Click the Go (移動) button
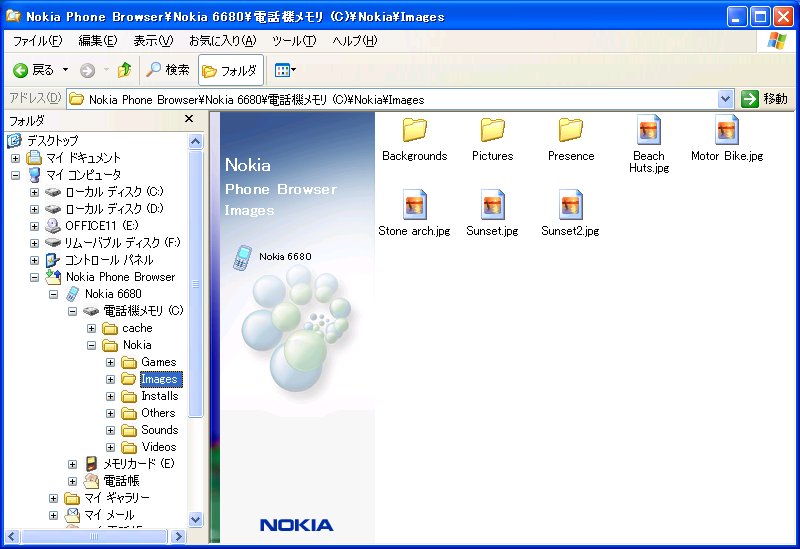Image resolution: width=800 pixels, height=549 pixels. [764, 99]
